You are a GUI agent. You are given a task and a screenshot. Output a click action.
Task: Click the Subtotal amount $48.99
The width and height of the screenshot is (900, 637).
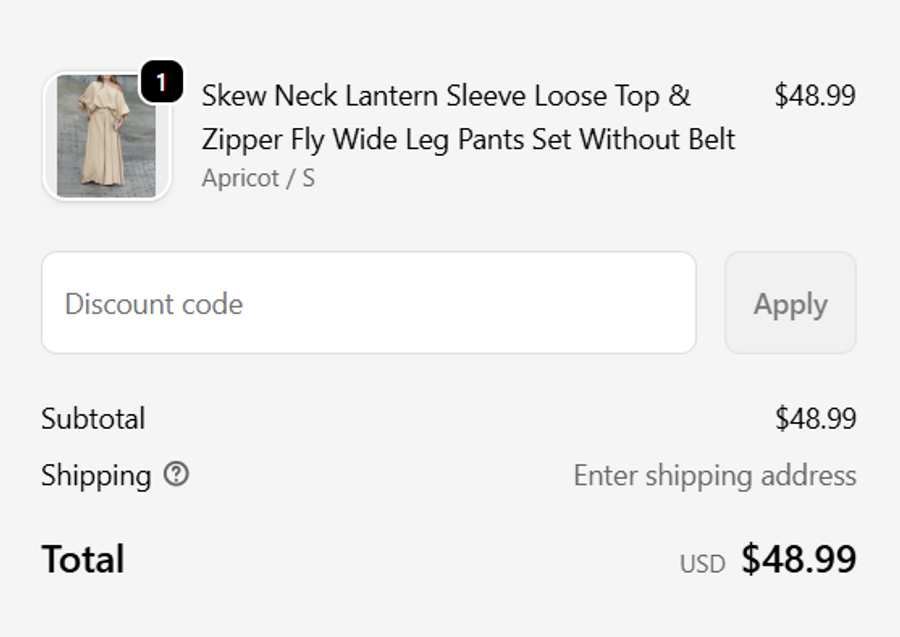point(815,418)
